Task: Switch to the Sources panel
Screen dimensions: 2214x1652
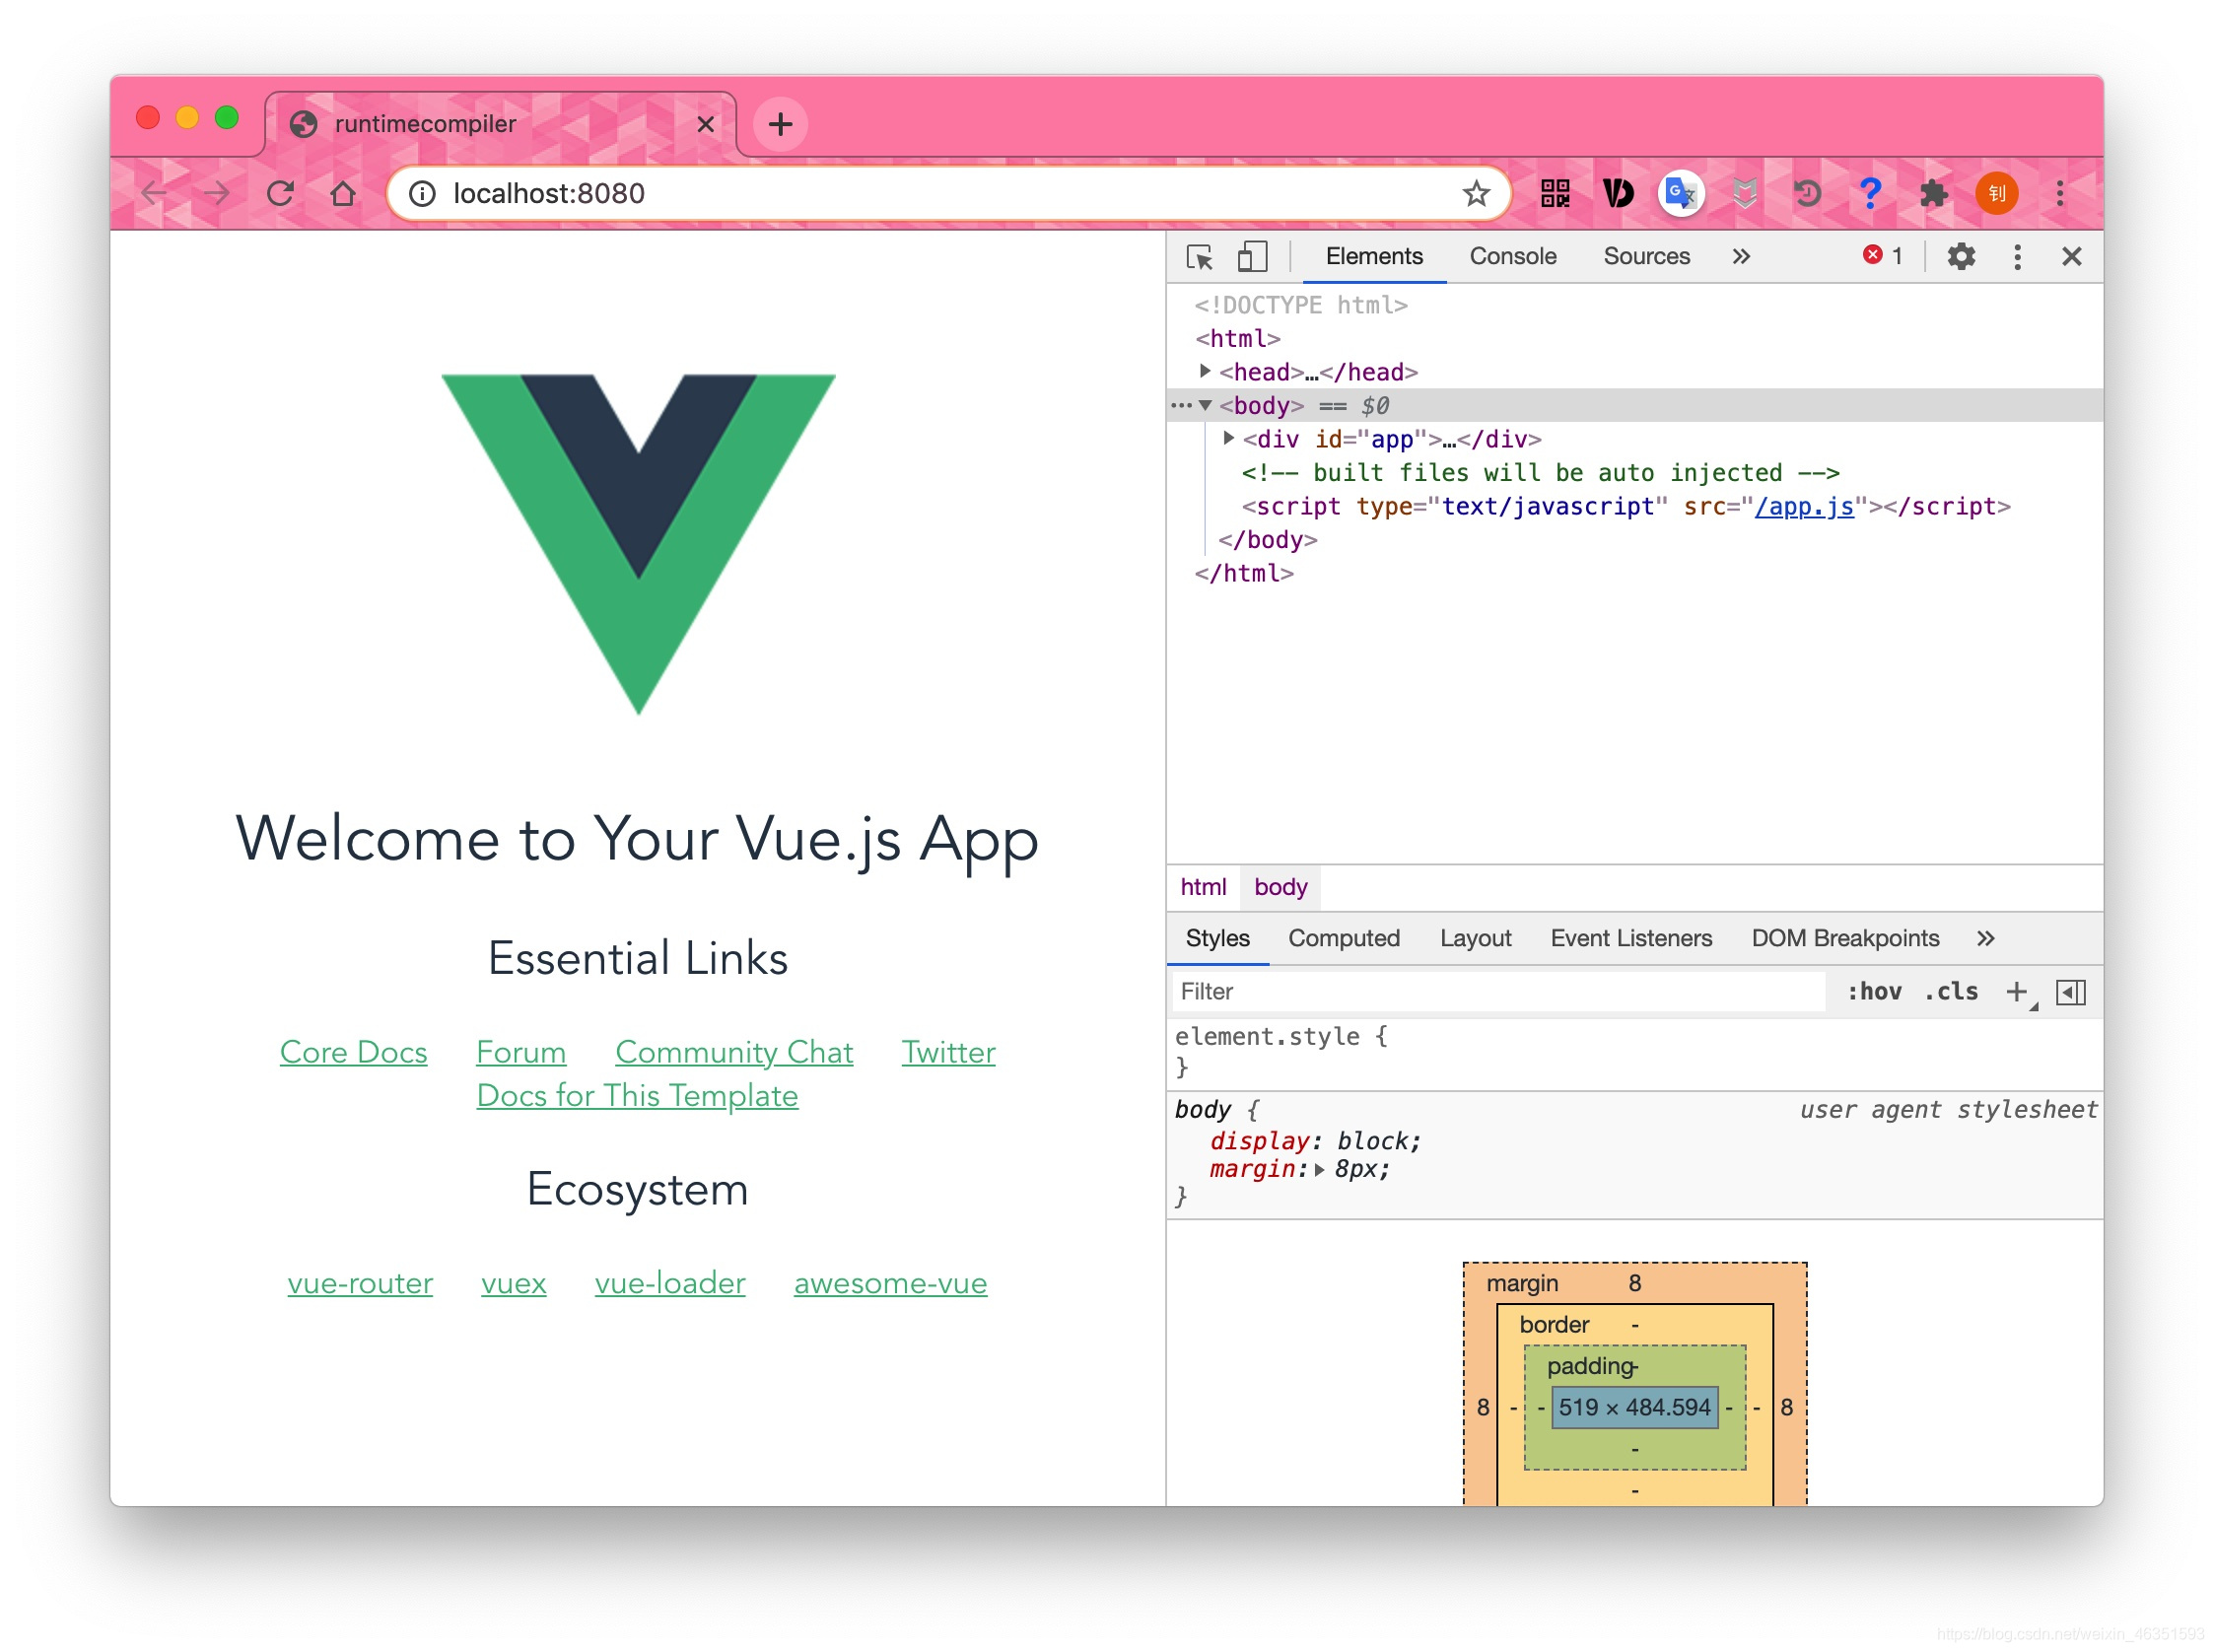Action: 1646,257
